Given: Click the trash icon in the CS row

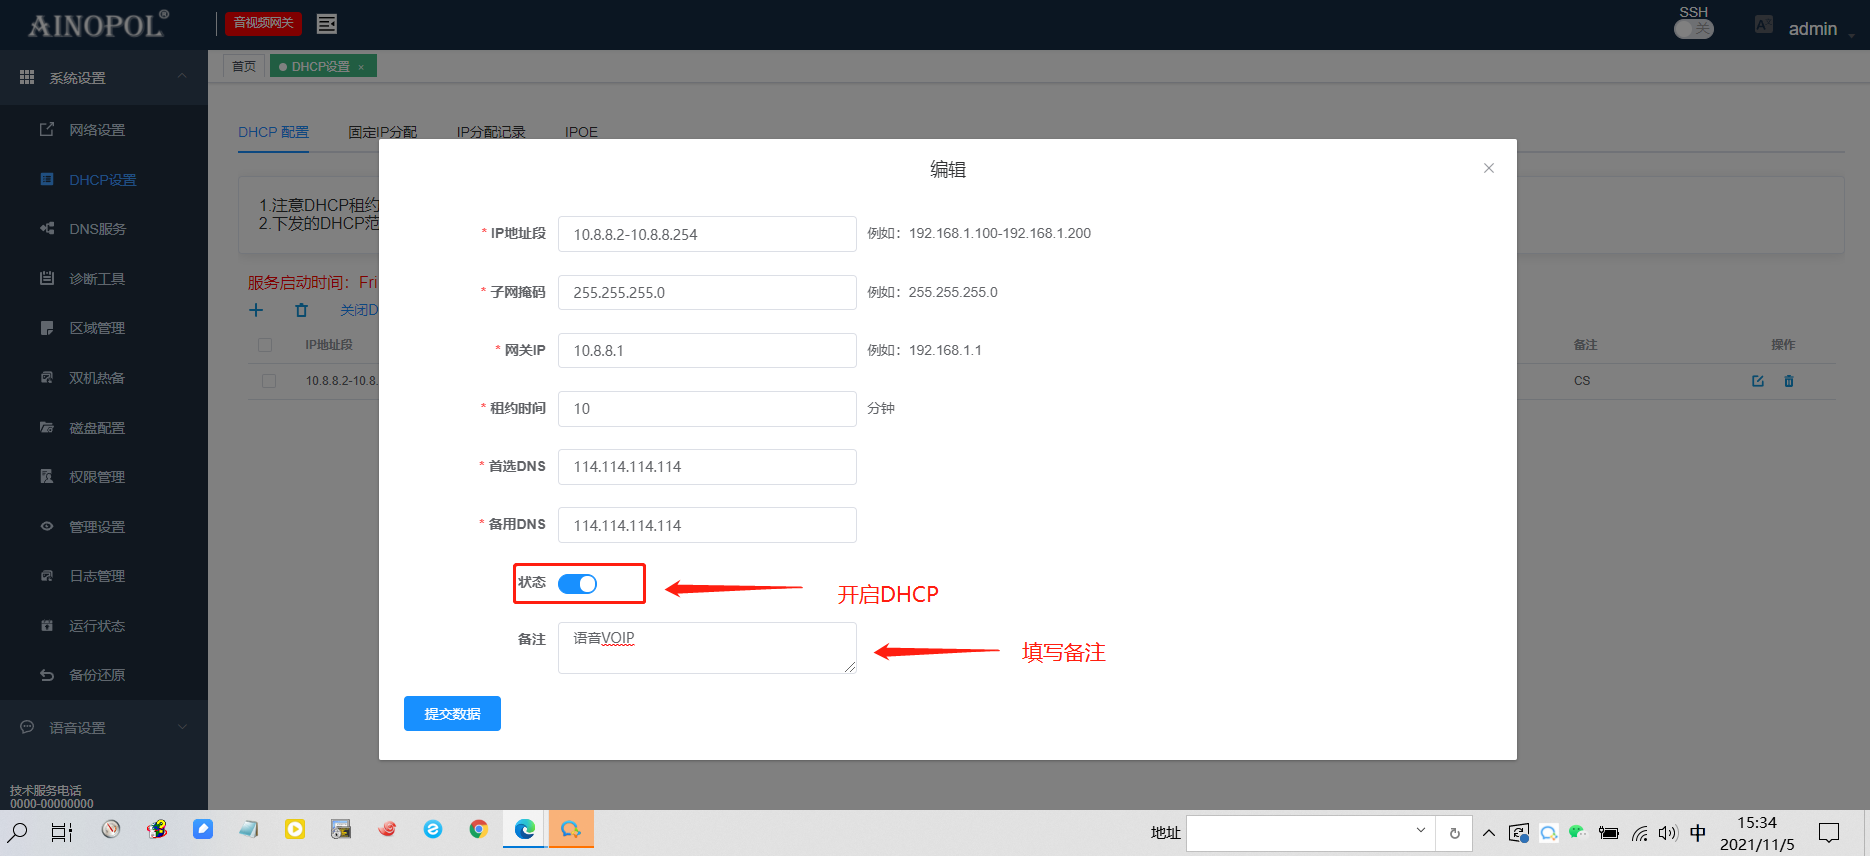Looking at the screenshot, I should point(1789,381).
